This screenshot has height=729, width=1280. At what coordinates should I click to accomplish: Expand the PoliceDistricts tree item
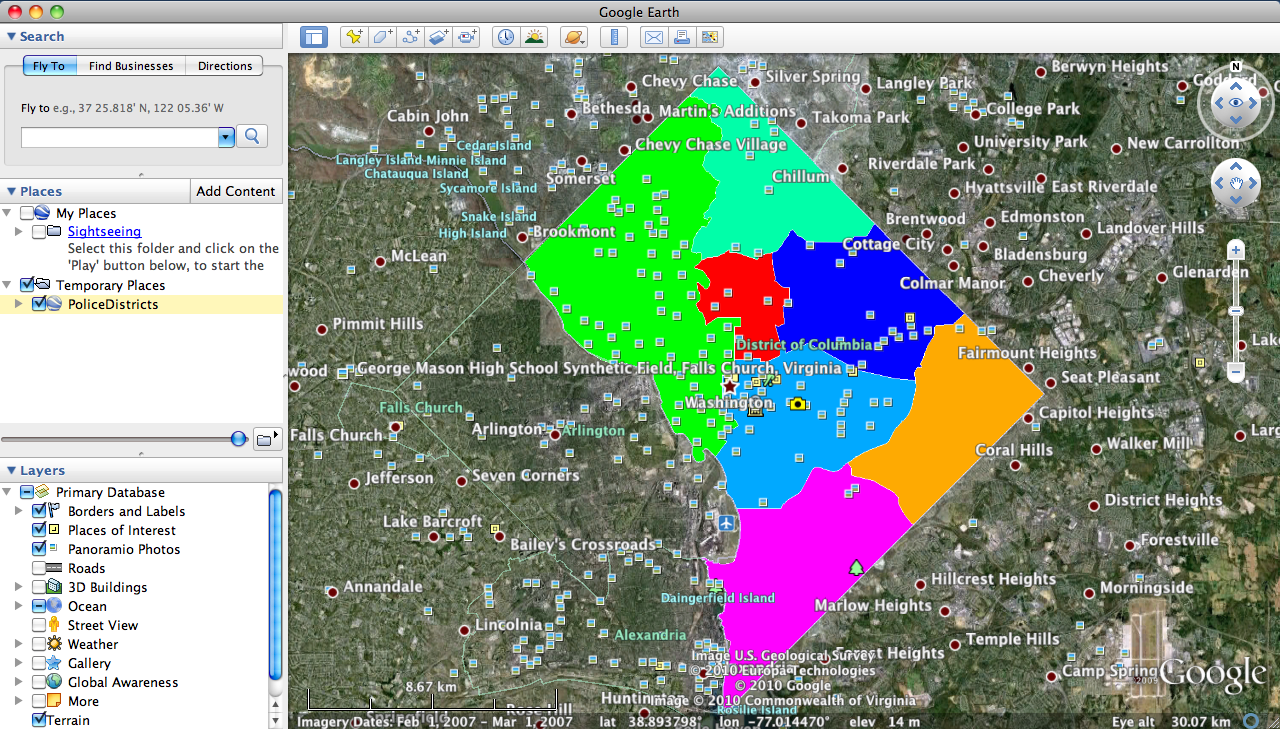pos(18,304)
